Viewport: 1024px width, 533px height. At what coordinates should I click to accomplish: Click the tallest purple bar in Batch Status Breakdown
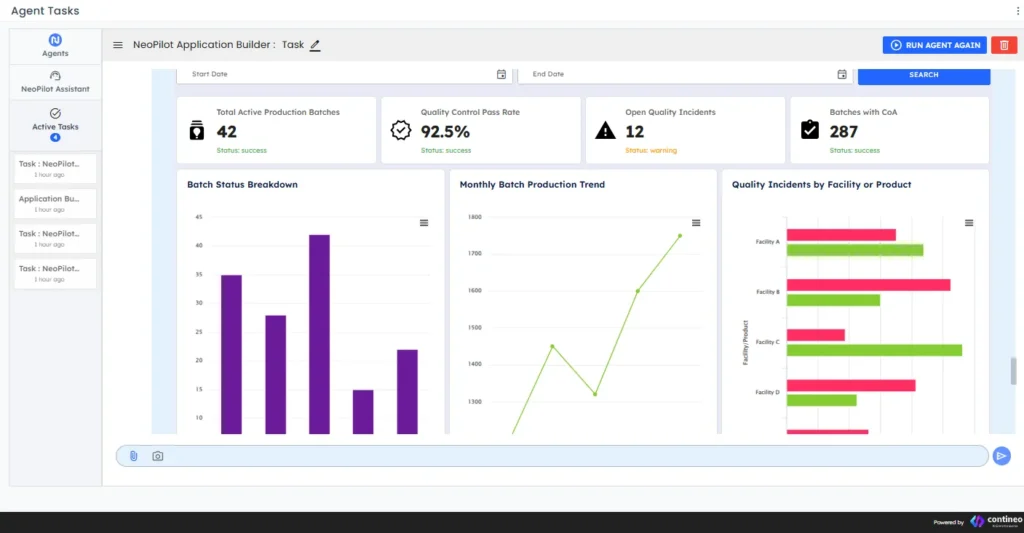tap(319, 334)
